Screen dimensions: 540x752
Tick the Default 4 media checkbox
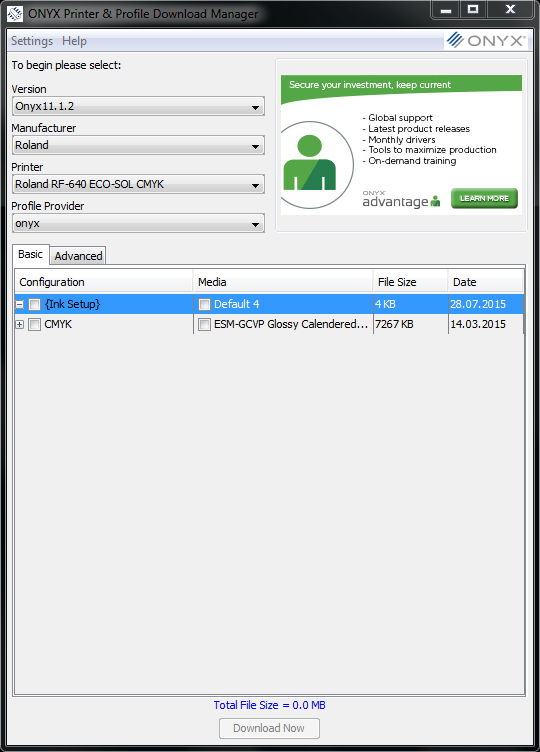204,305
